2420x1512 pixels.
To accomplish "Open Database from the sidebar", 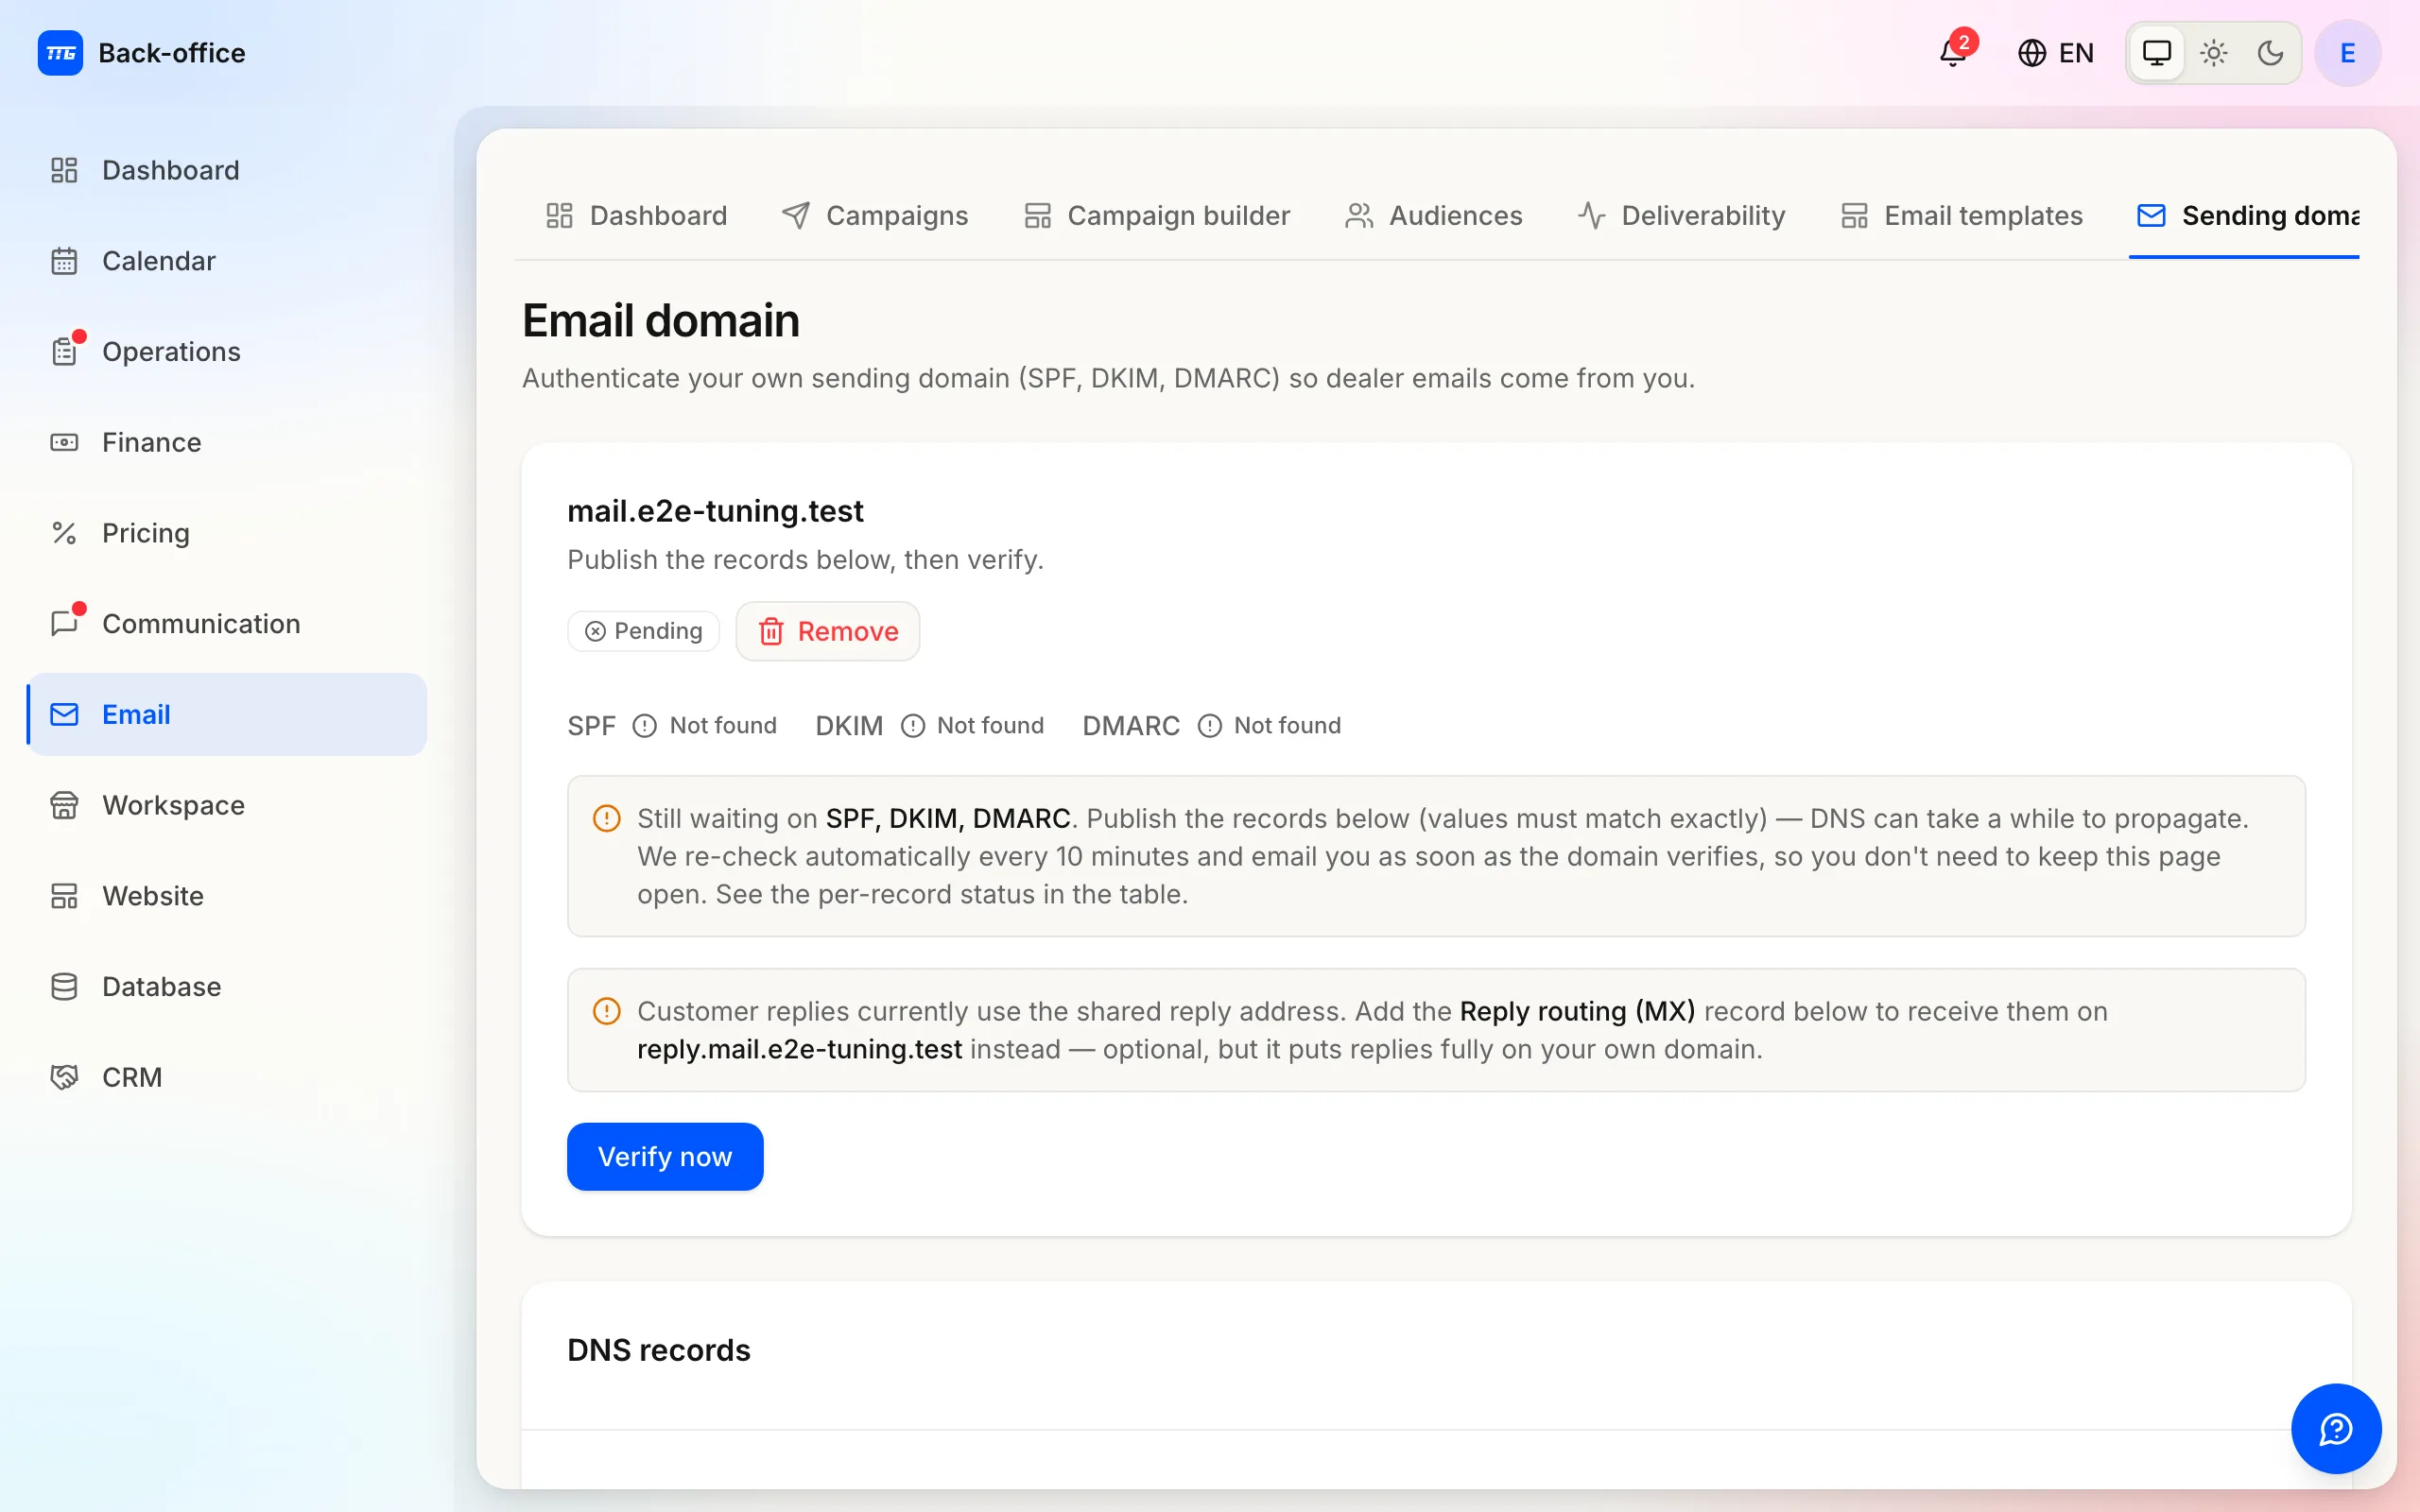I will coord(227,987).
